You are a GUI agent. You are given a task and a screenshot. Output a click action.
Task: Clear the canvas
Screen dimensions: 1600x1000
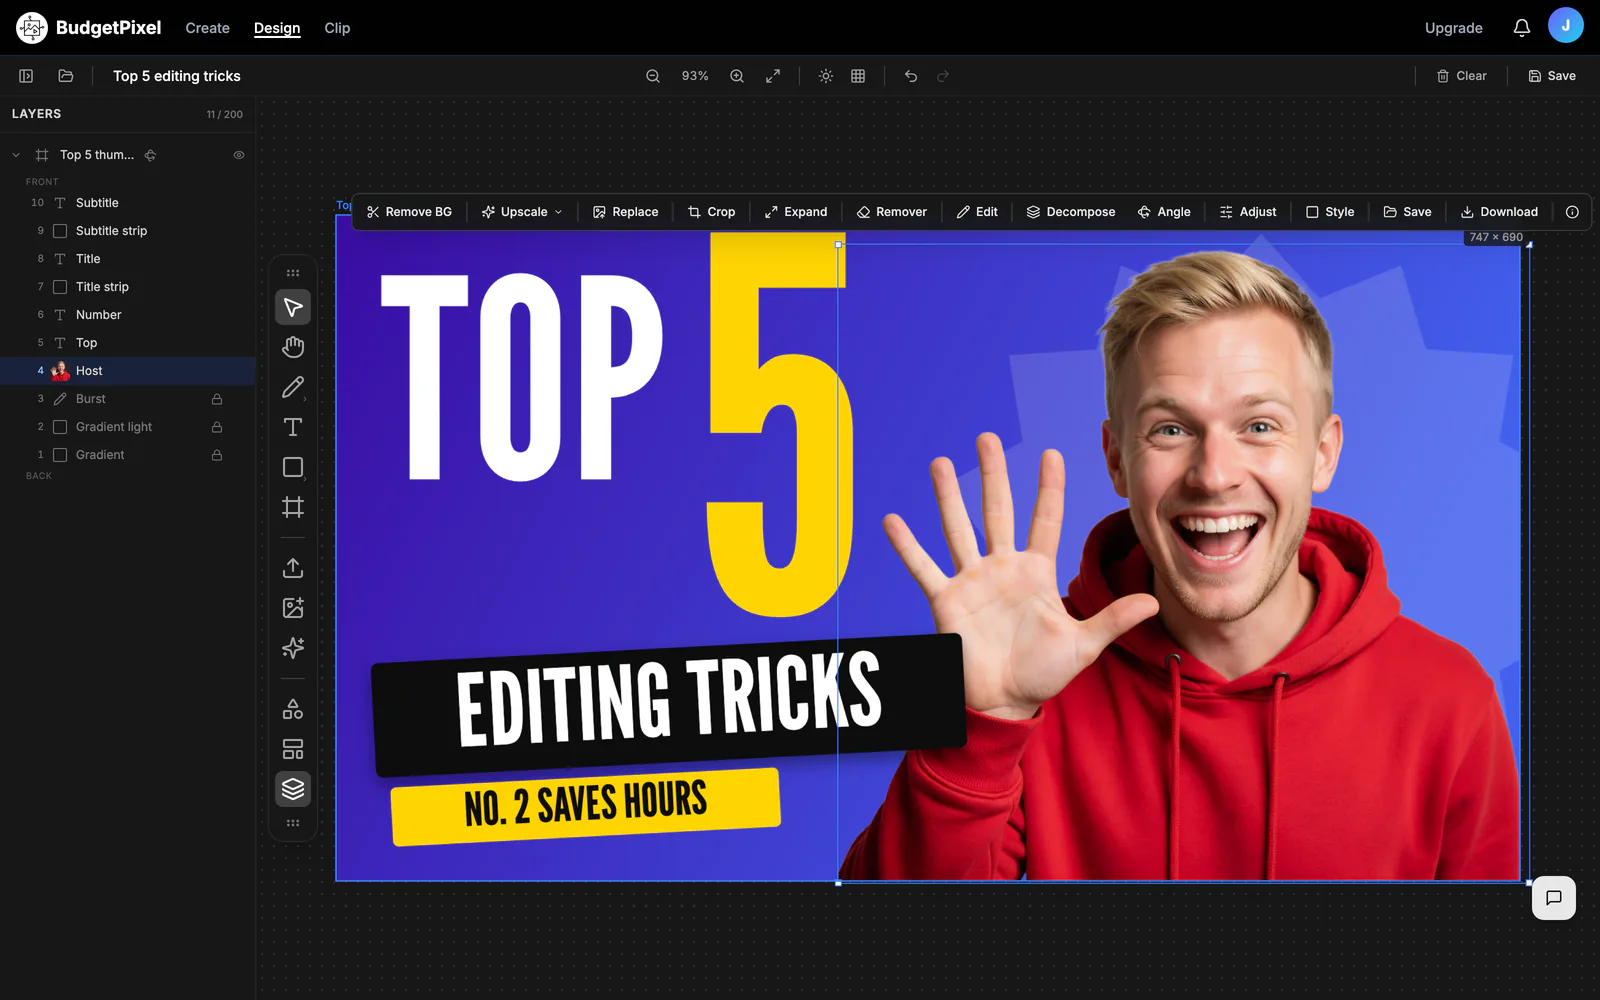coord(1462,76)
